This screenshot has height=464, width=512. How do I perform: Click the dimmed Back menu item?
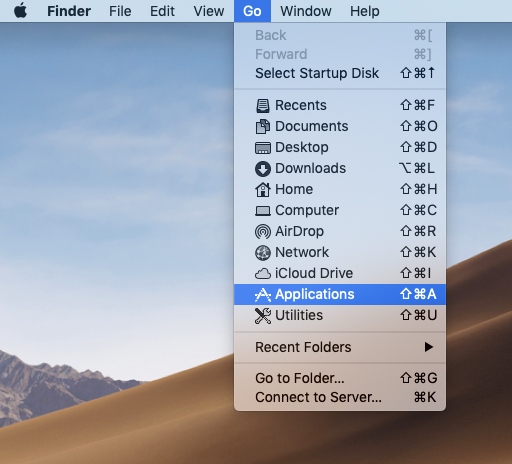[340, 35]
